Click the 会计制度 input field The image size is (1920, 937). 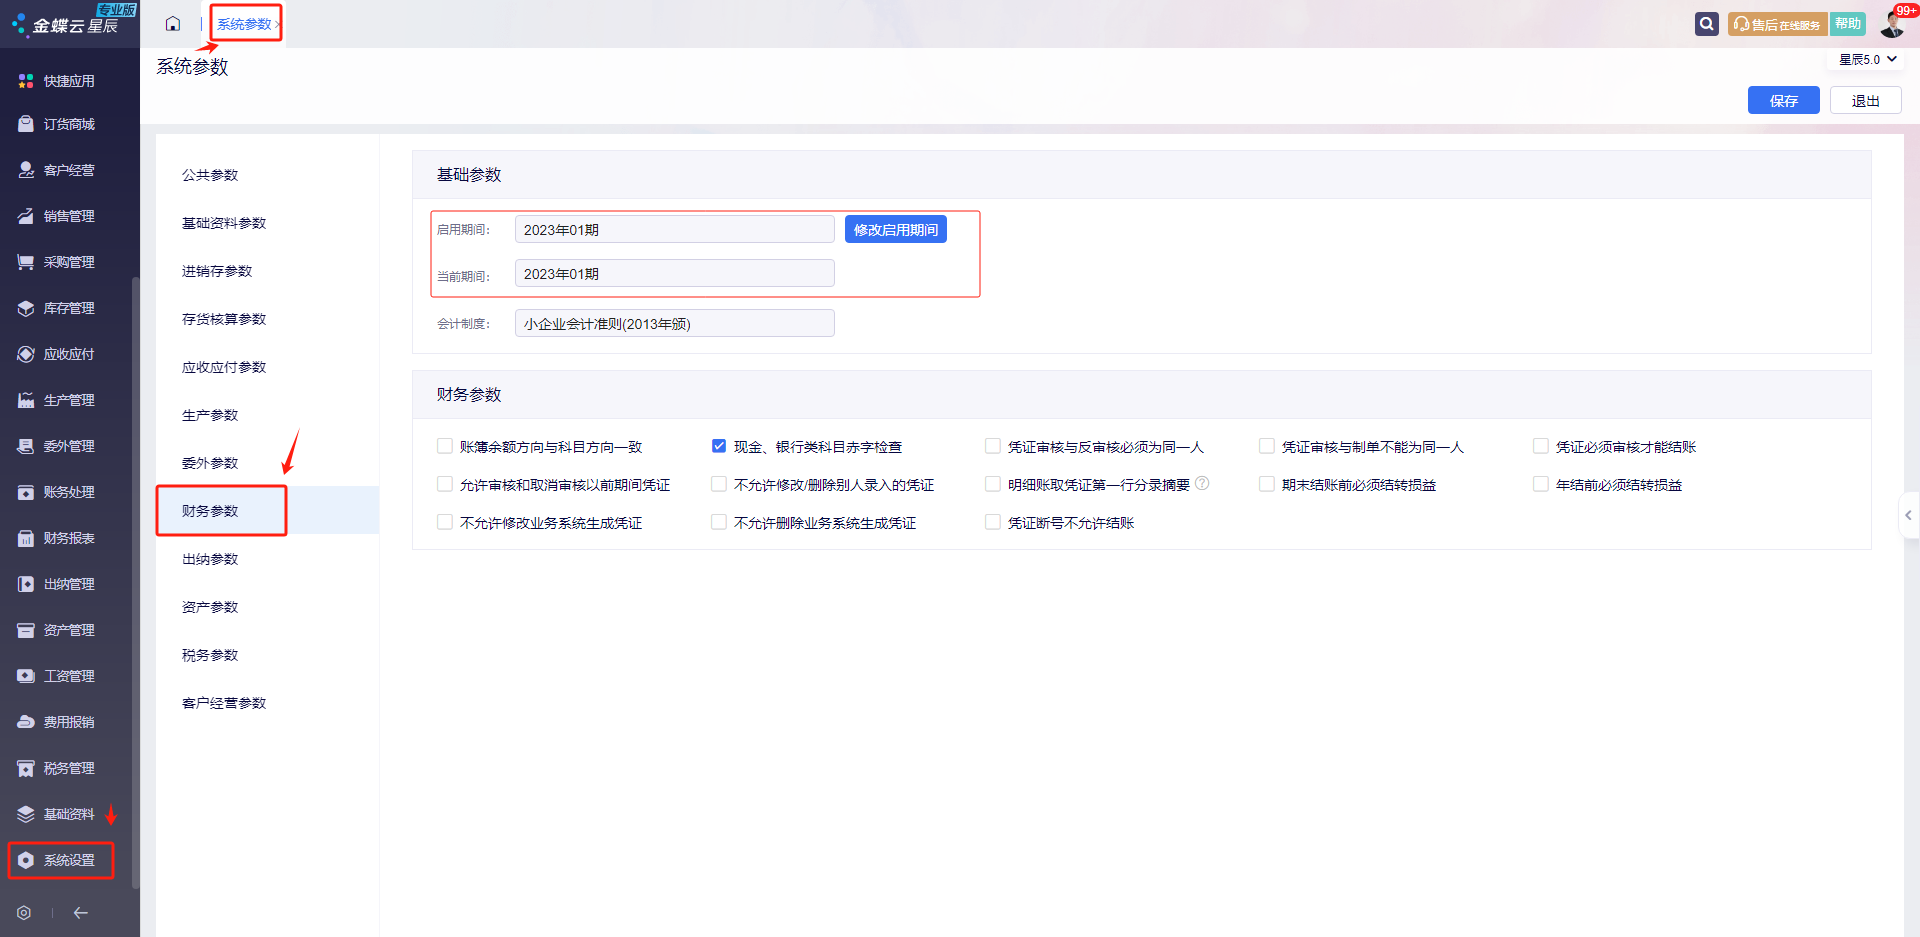[x=675, y=323]
